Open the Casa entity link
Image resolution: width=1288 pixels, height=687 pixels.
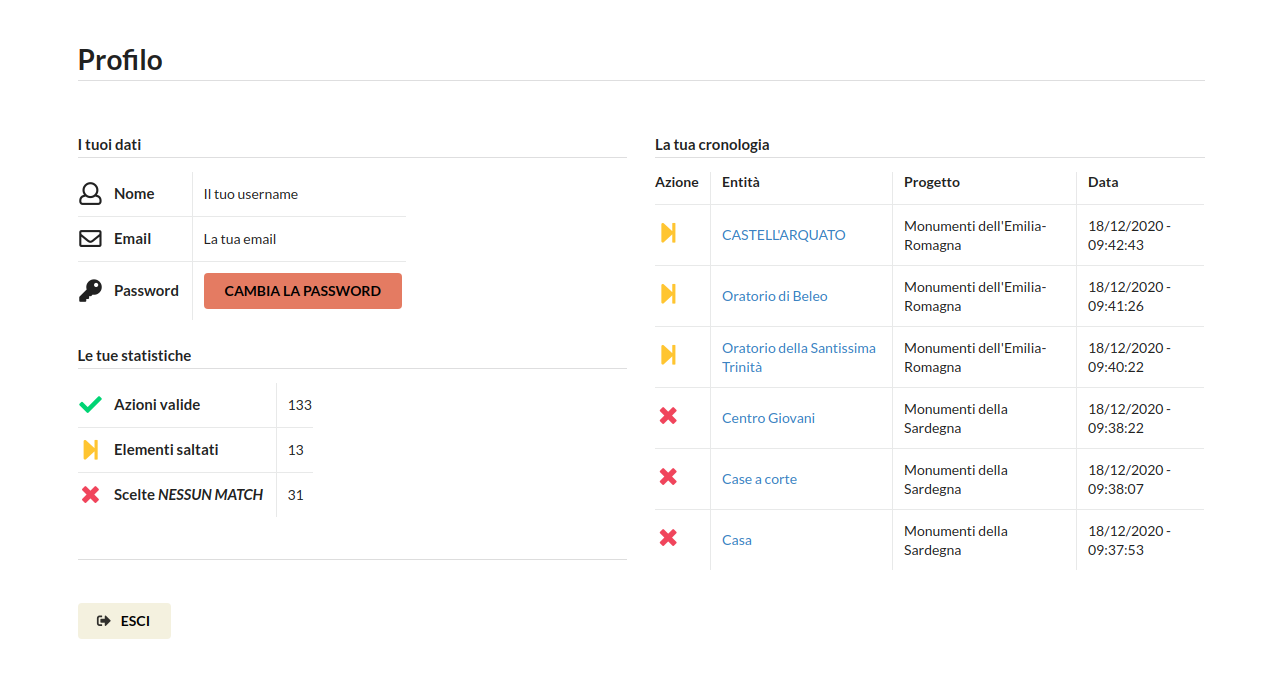click(x=736, y=540)
